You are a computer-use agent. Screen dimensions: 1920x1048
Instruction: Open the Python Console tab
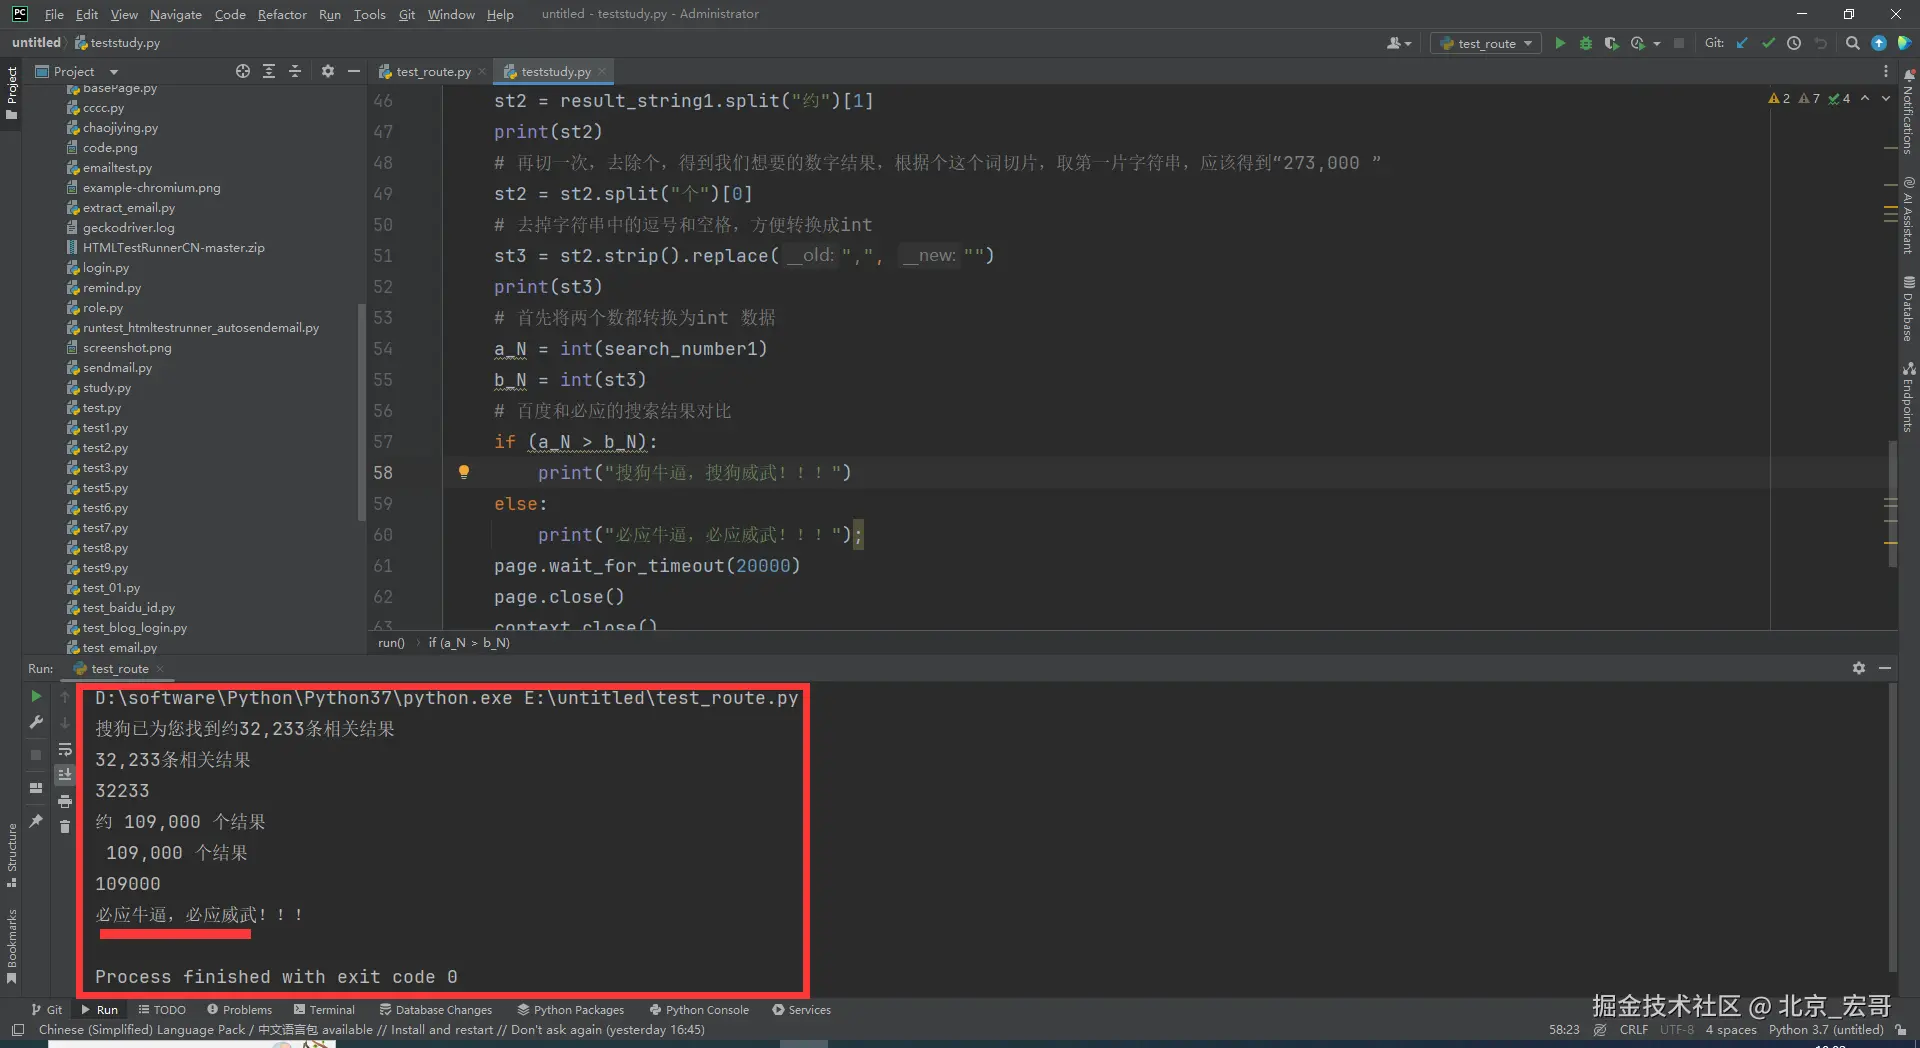click(x=699, y=1010)
